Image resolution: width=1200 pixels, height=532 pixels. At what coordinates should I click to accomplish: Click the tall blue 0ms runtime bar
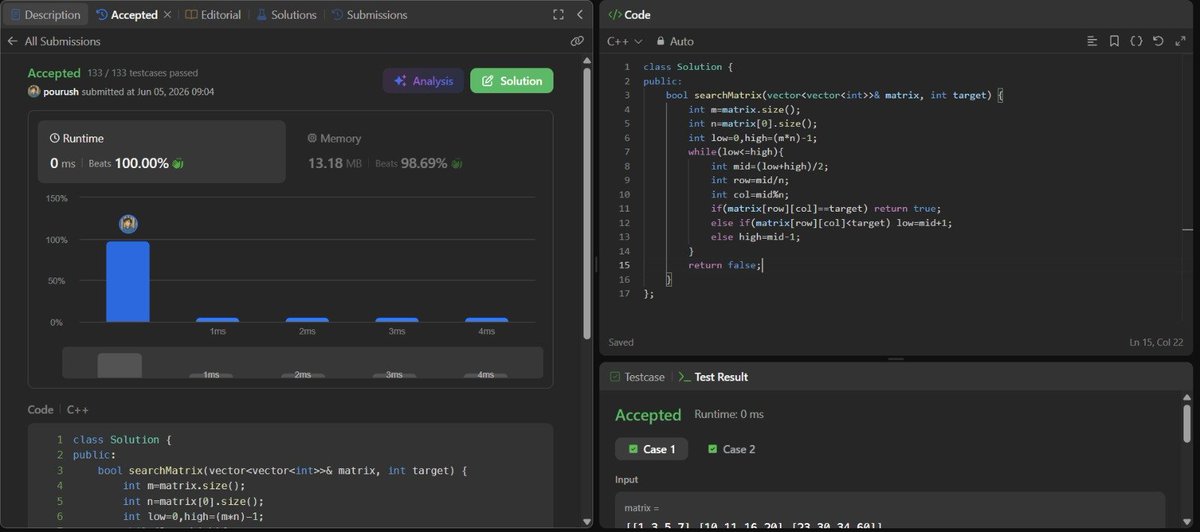click(x=128, y=281)
